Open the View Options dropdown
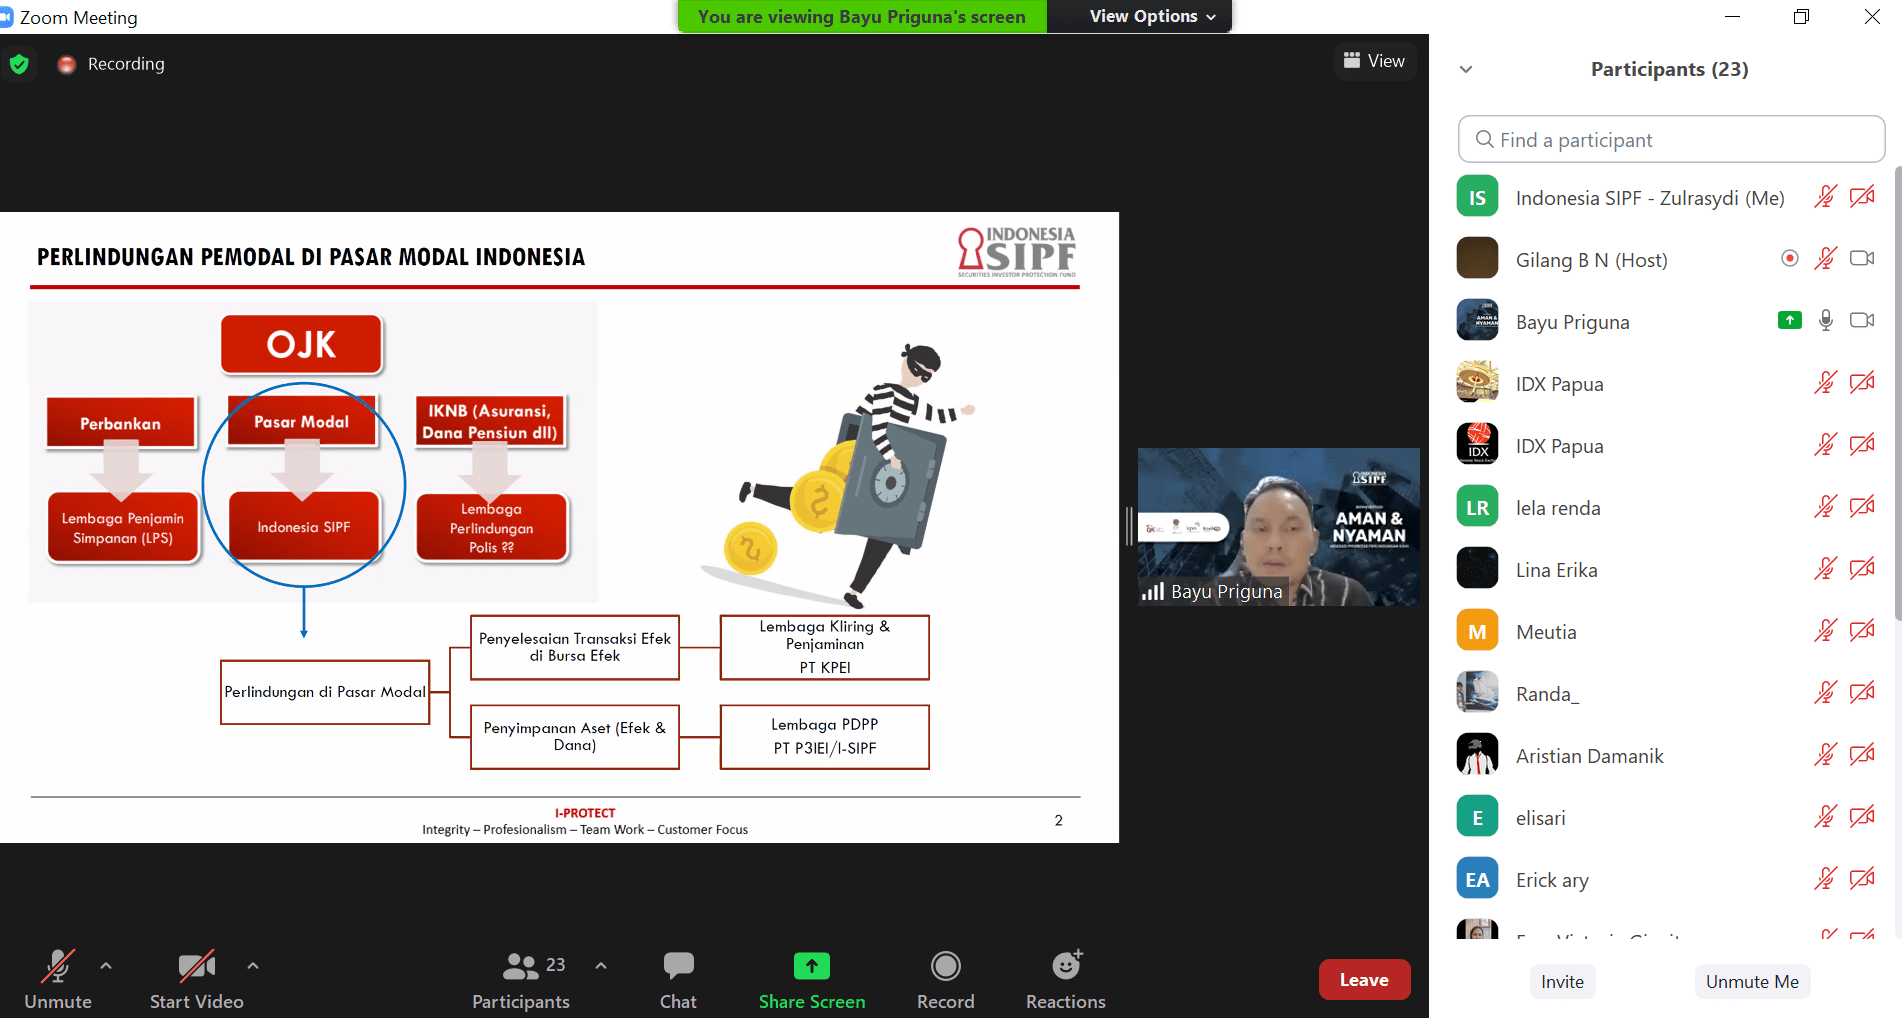 1152,16
